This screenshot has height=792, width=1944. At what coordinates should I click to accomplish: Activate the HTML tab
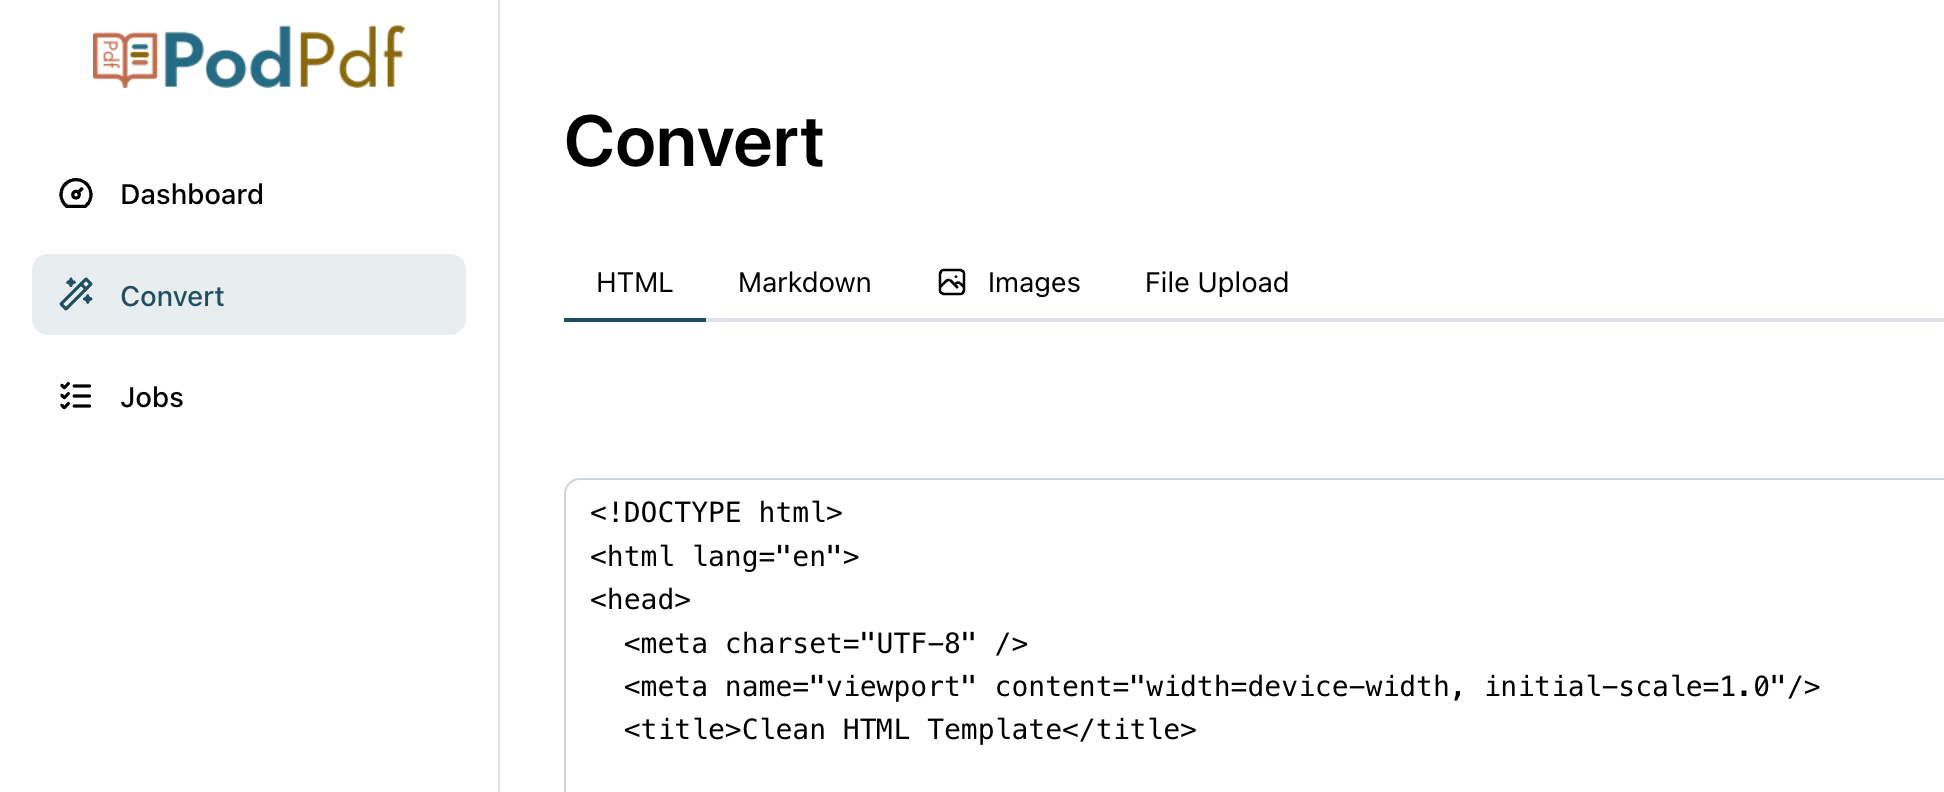point(634,282)
